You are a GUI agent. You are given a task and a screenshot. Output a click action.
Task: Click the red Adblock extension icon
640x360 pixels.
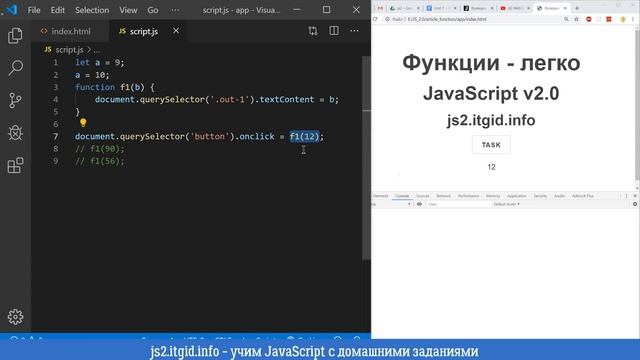(589, 19)
